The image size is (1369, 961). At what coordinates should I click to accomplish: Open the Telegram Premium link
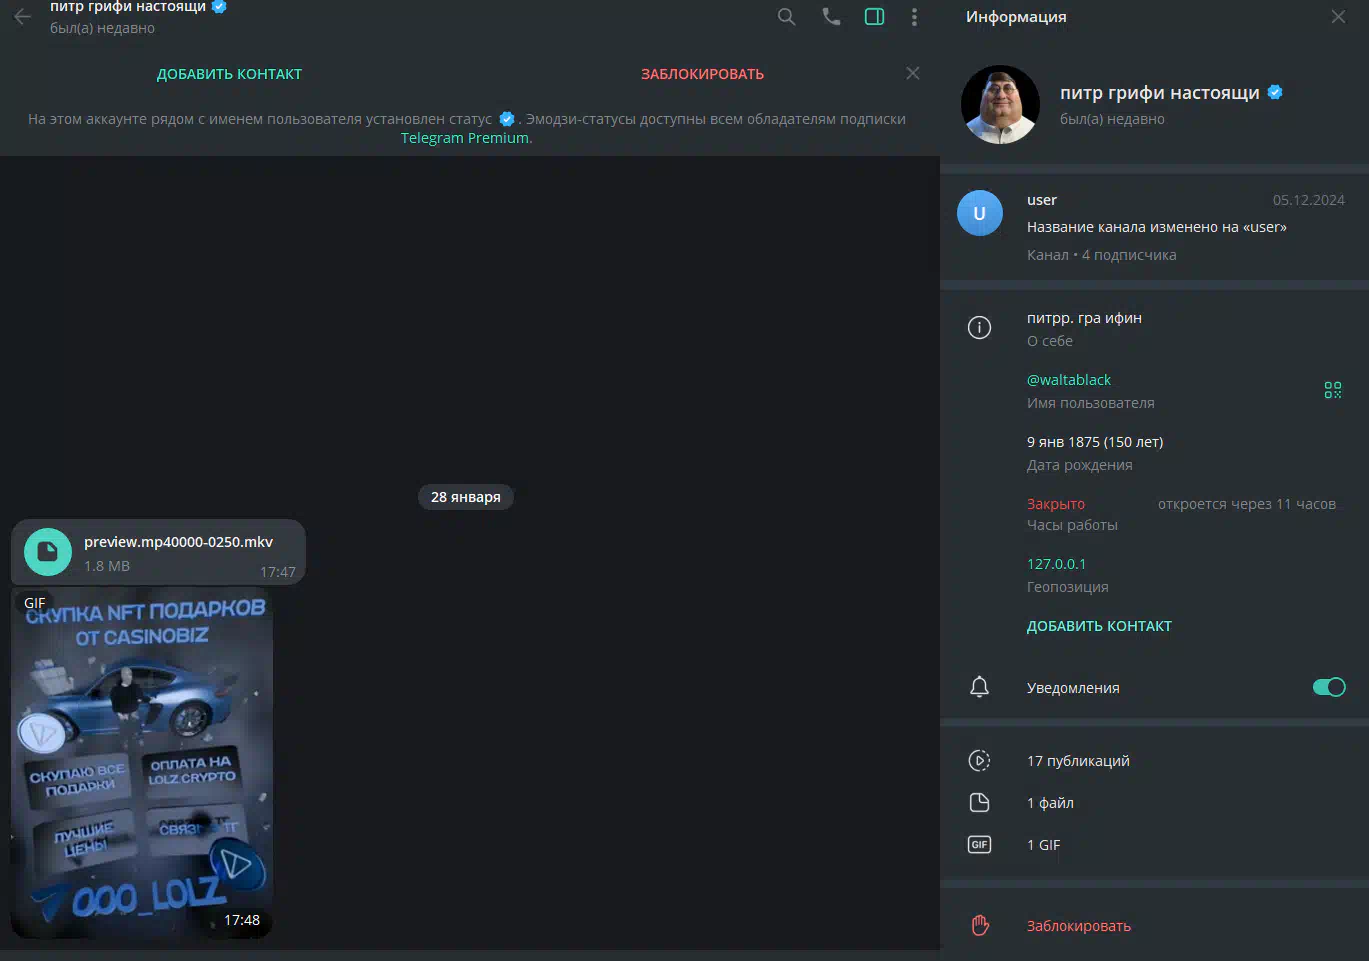click(x=465, y=138)
